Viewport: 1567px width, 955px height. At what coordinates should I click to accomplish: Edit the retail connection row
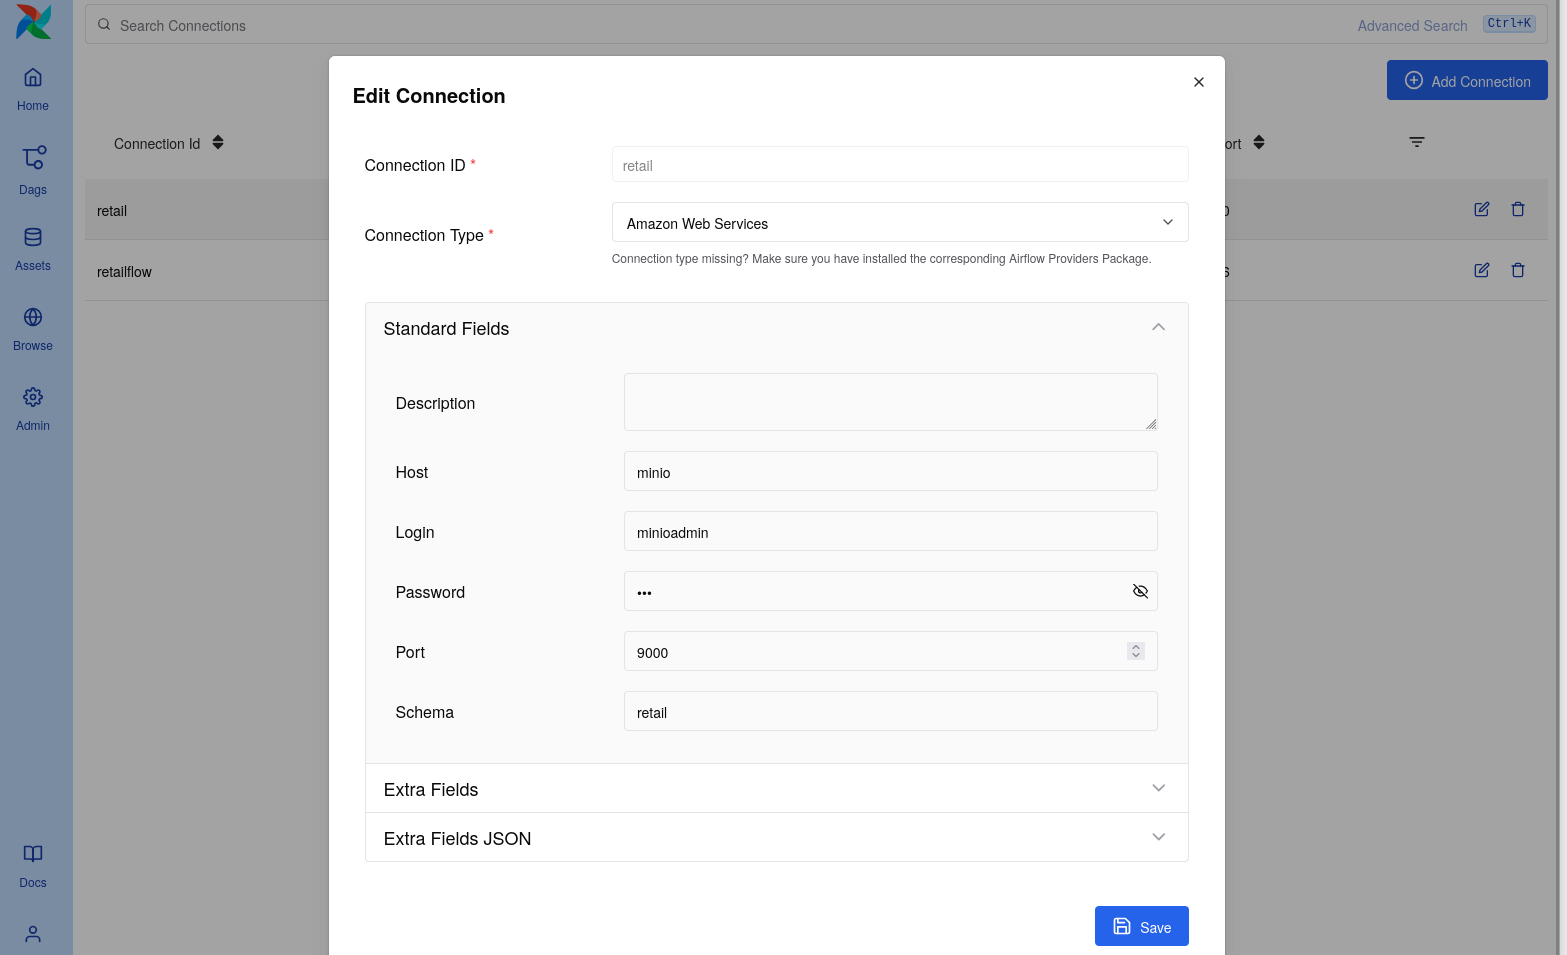(x=1482, y=209)
